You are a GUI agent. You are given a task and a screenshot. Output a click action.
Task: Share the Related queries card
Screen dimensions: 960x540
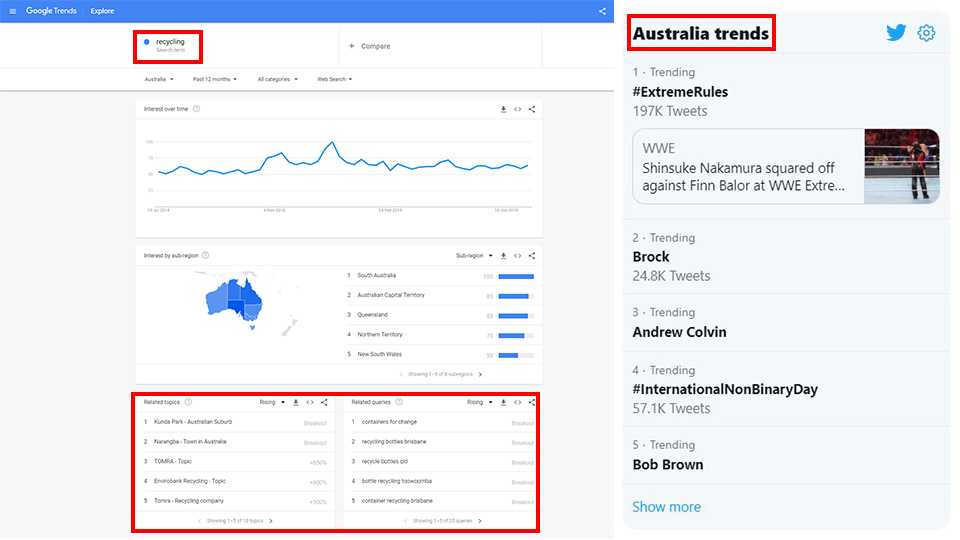pos(531,402)
